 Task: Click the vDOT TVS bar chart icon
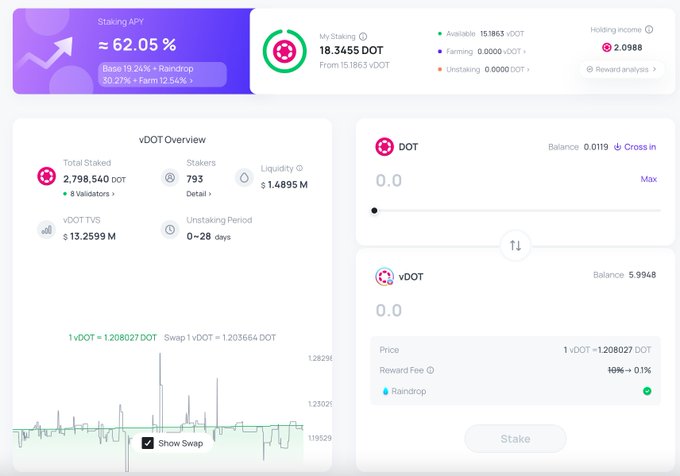click(x=46, y=230)
